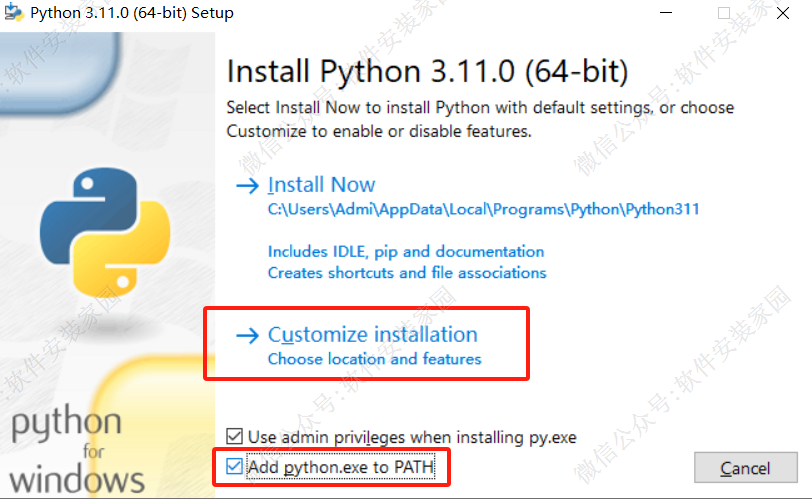
Task: Uncheck 'Use admin privileges when installing py.exe'
Action: point(235,437)
